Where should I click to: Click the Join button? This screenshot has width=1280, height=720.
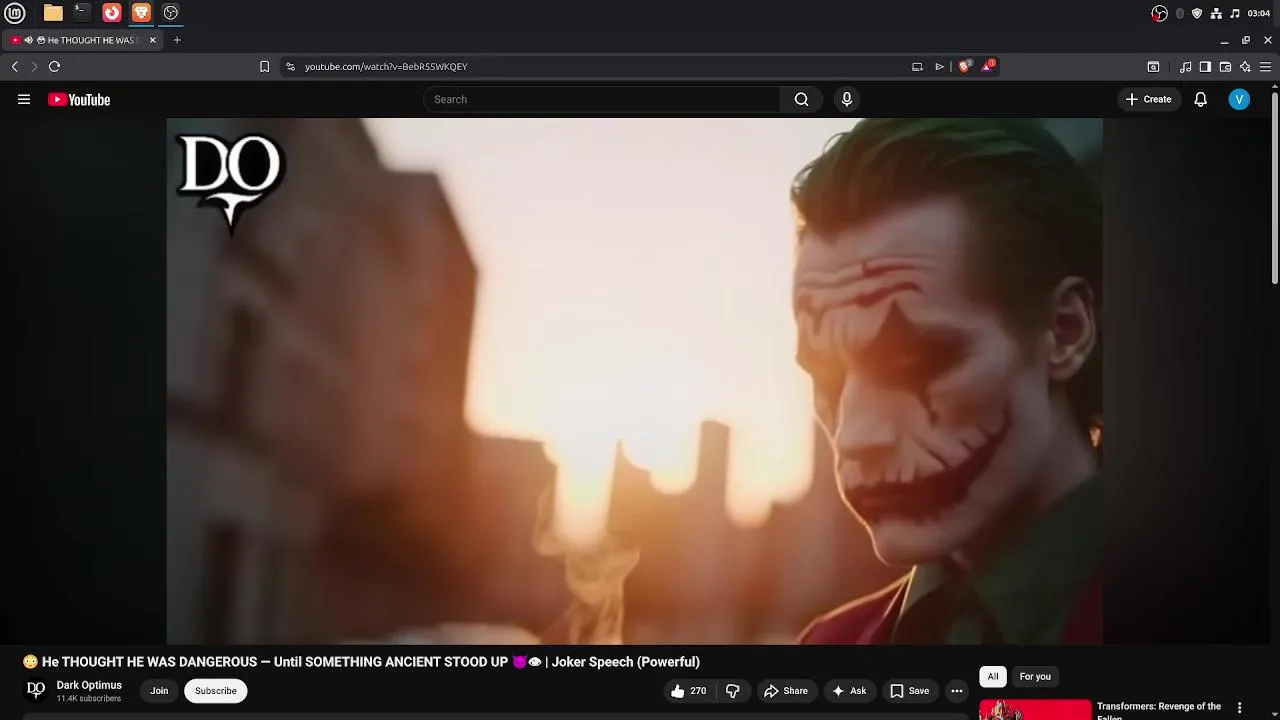159,691
